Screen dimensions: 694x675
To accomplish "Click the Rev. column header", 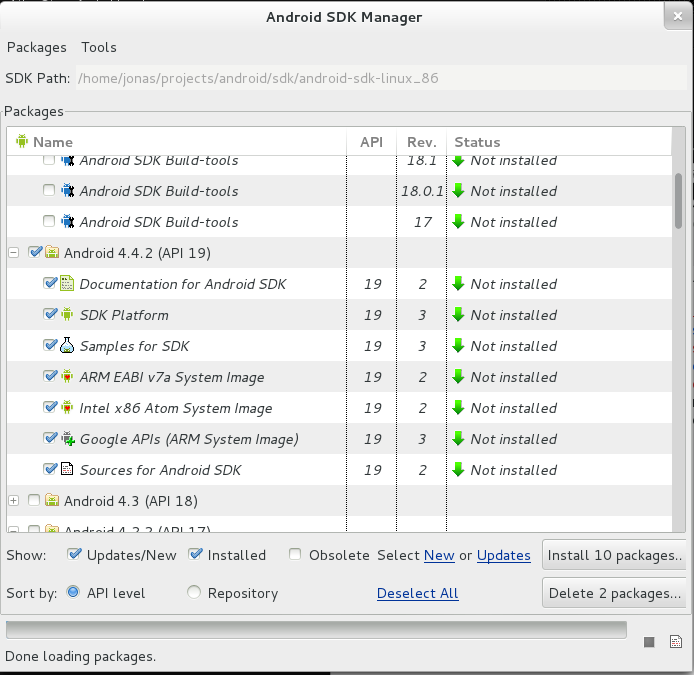I will [x=421, y=142].
